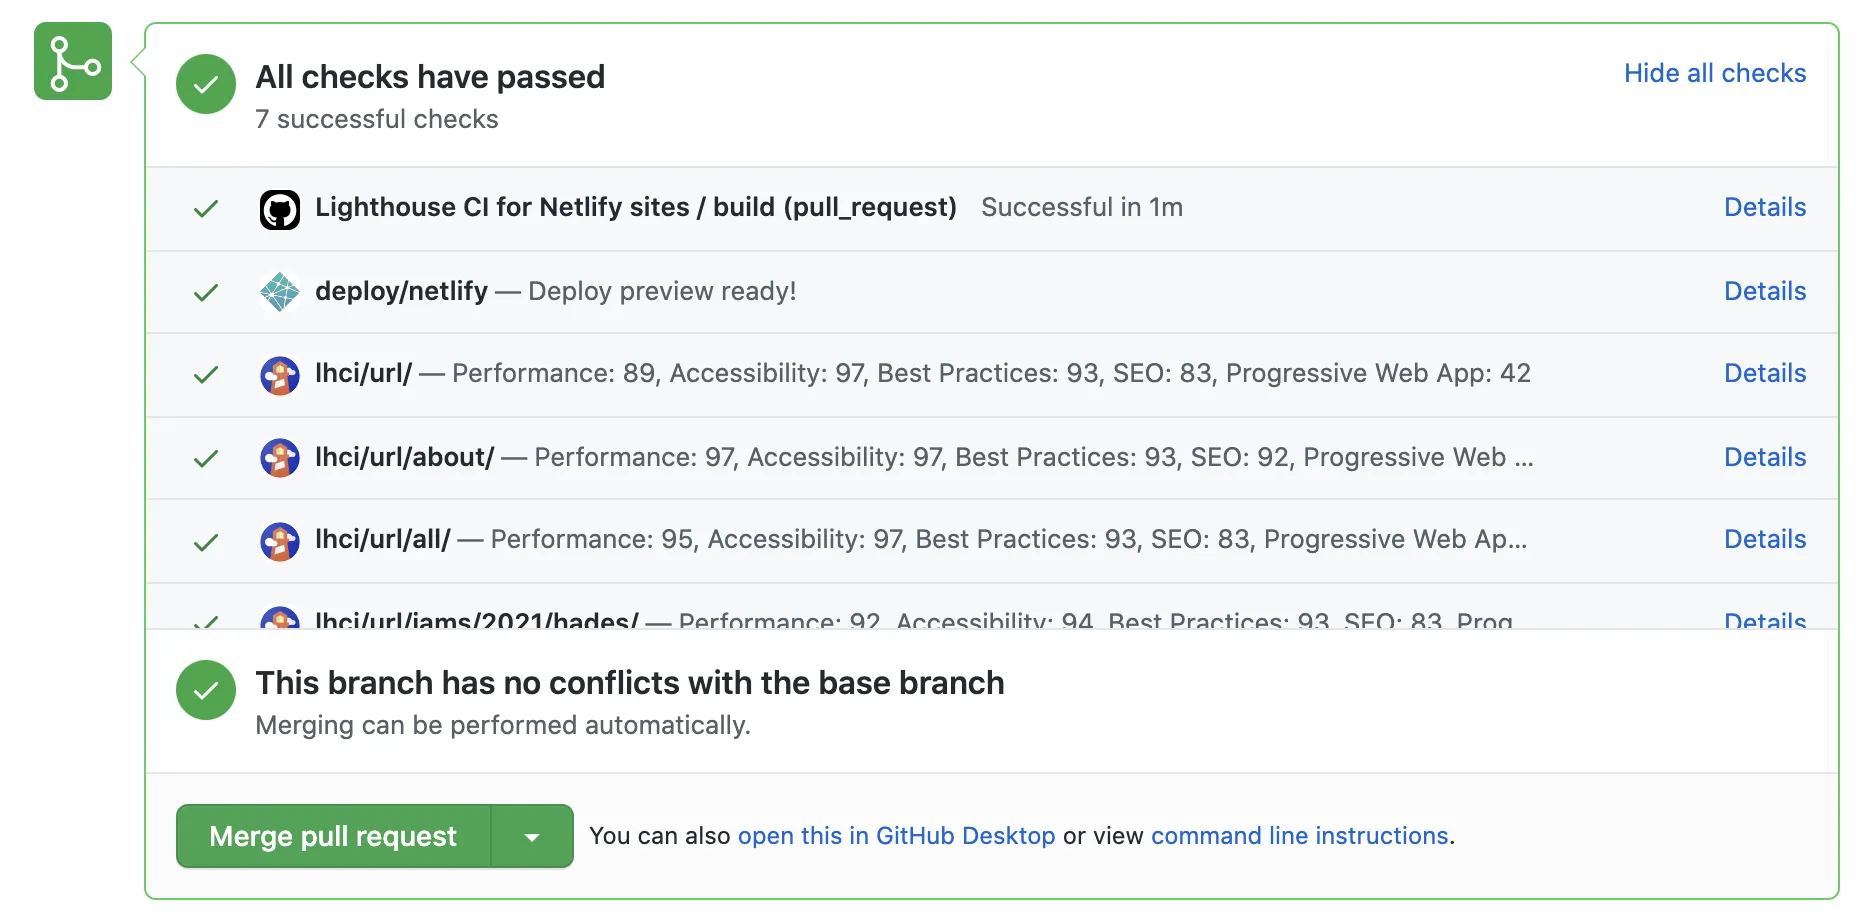Screen dimensions: 1876x918
Task: Collapse checks using Hide all checks
Action: click(x=1714, y=73)
